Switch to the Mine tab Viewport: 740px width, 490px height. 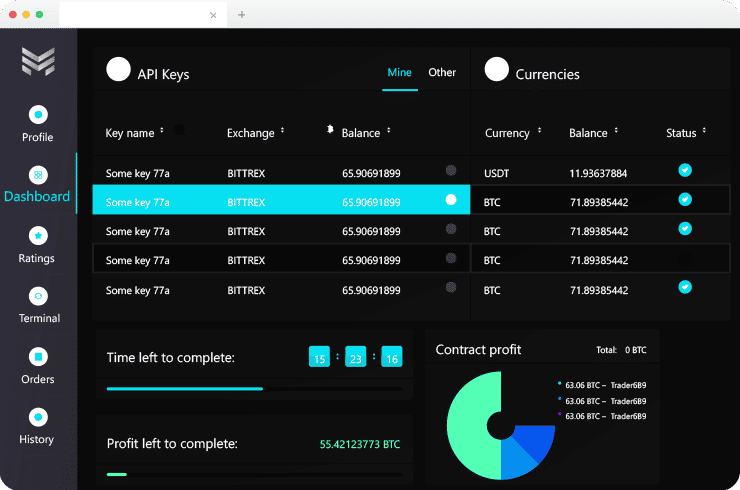tap(399, 72)
